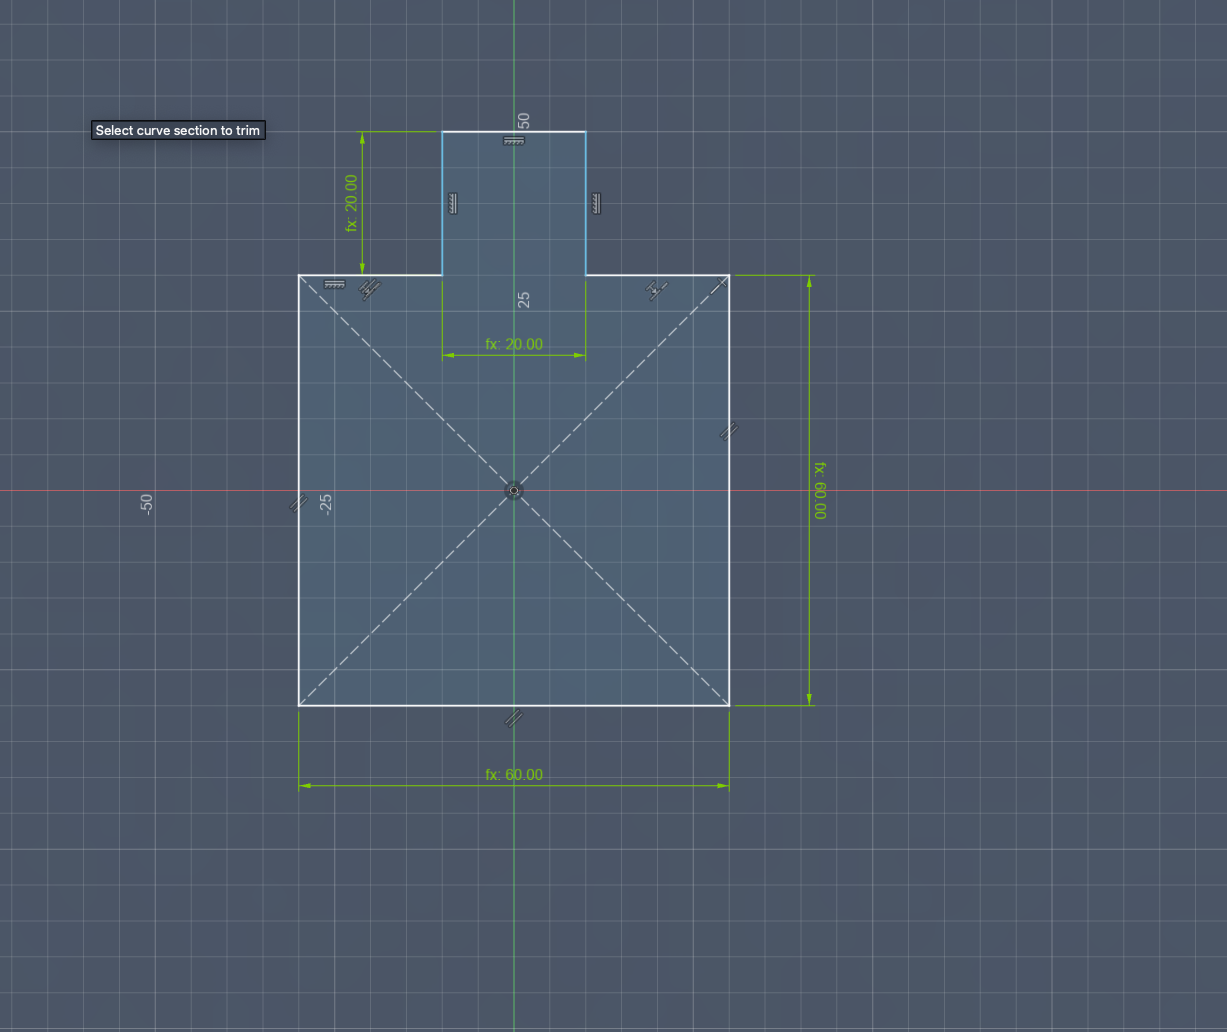The image size is (1227, 1032).
Task: Select the parallel constraint glyph on the square's right edge
Action: click(727, 432)
